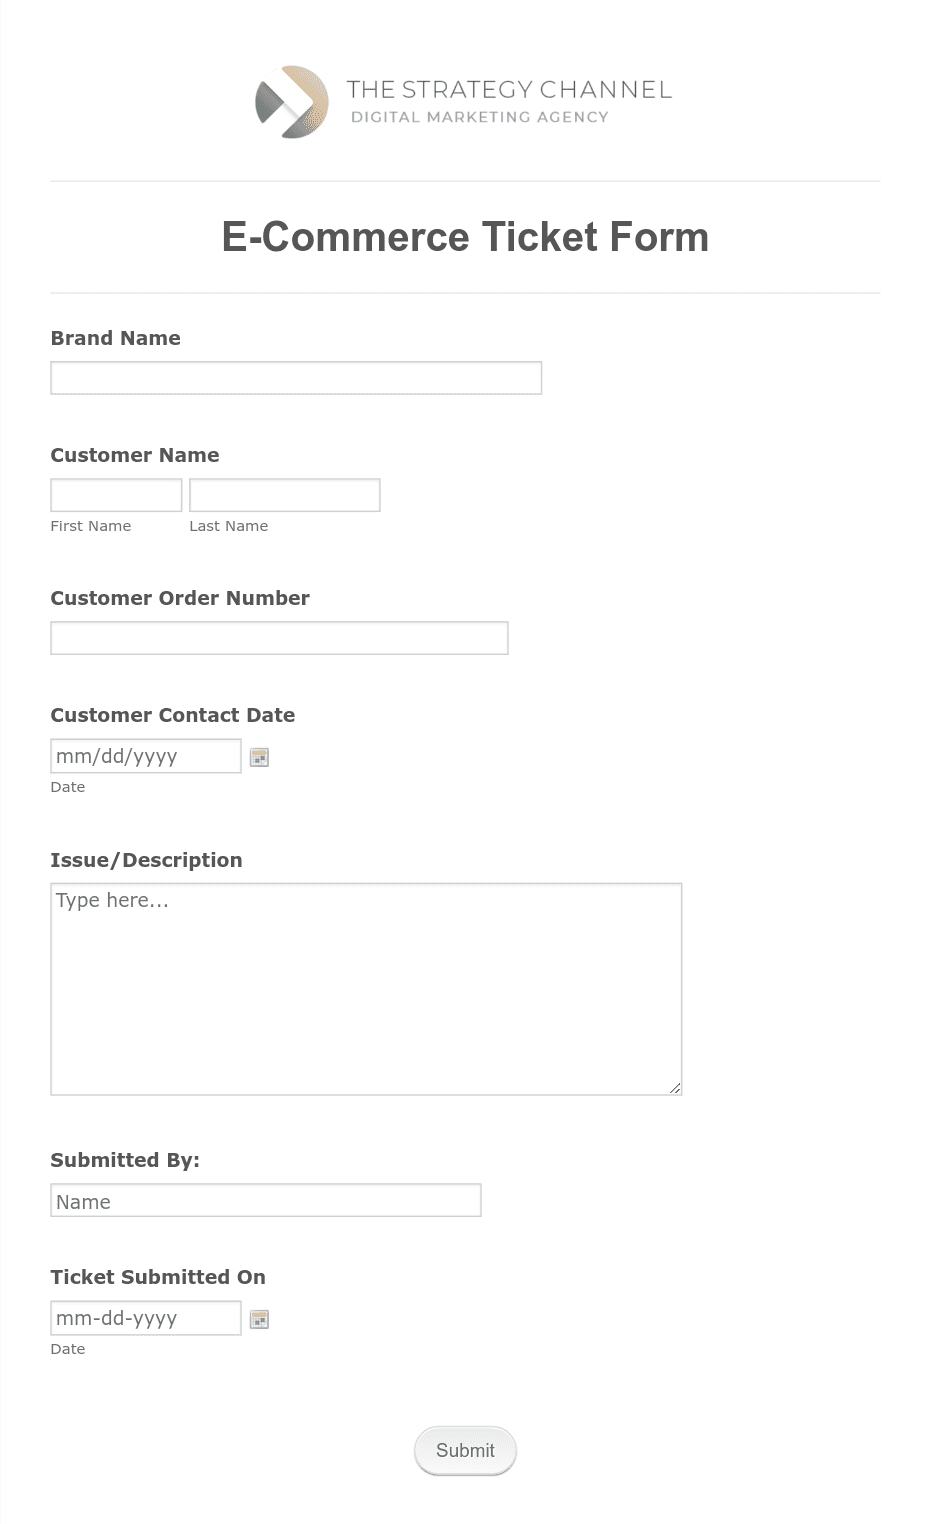Submit the e-commerce ticket form
This screenshot has height=1524, width=930.
click(465, 1450)
